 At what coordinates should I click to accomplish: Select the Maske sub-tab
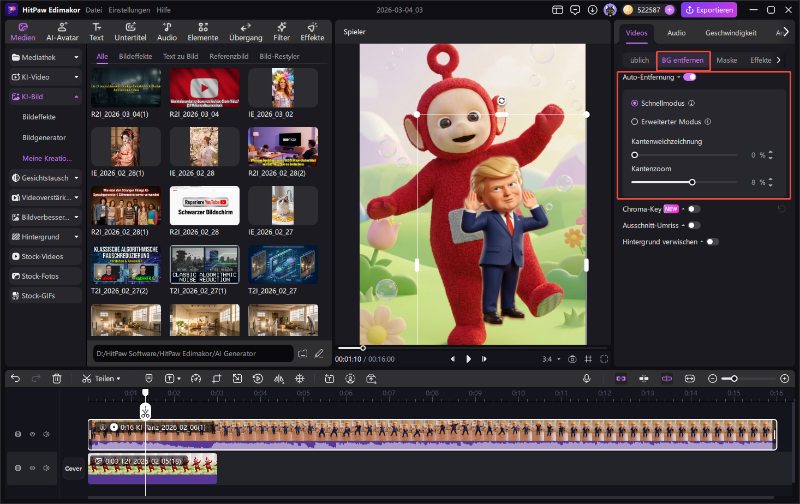(727, 60)
